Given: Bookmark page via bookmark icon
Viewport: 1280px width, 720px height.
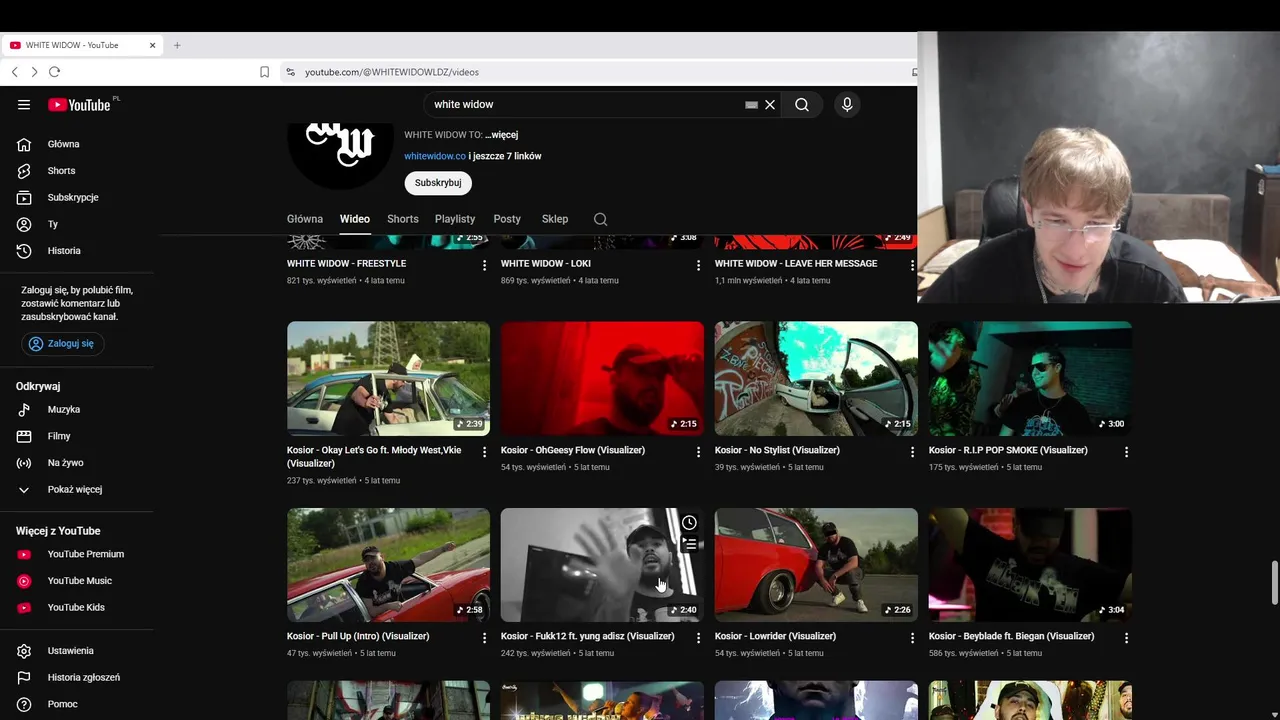Looking at the screenshot, I should pyautogui.click(x=264, y=72).
